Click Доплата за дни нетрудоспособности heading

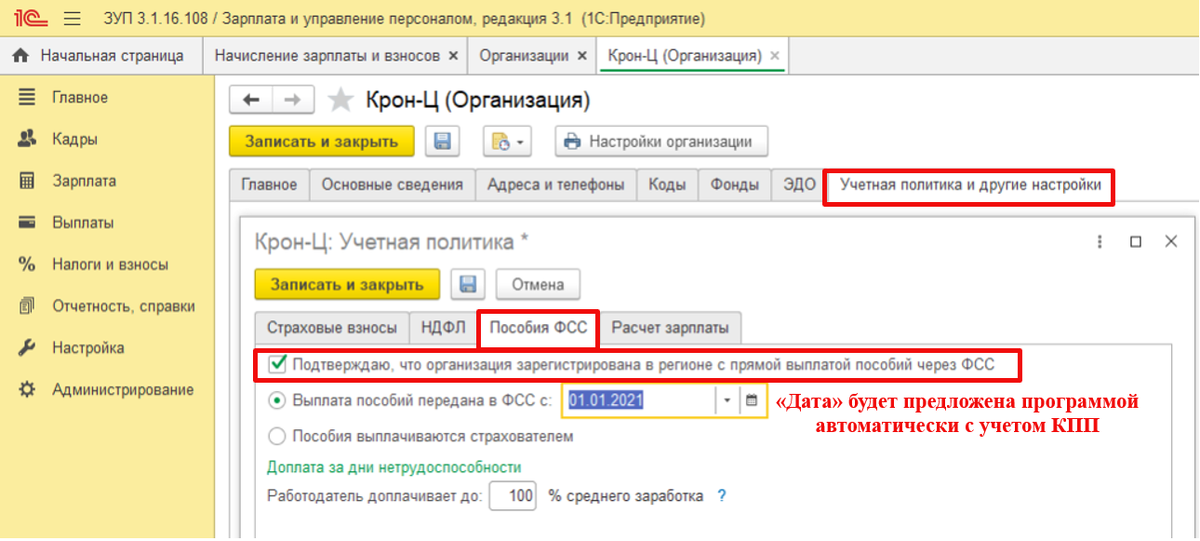click(394, 467)
